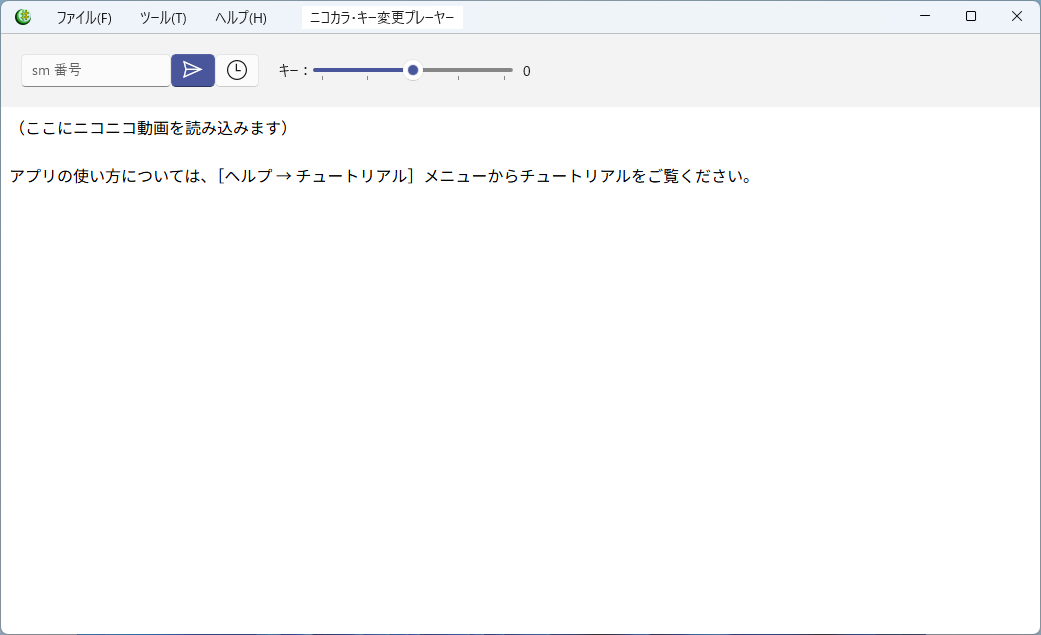Screen dimensions: 1041x635
Task: Click the green app icon in title bar
Action: click(x=23, y=17)
